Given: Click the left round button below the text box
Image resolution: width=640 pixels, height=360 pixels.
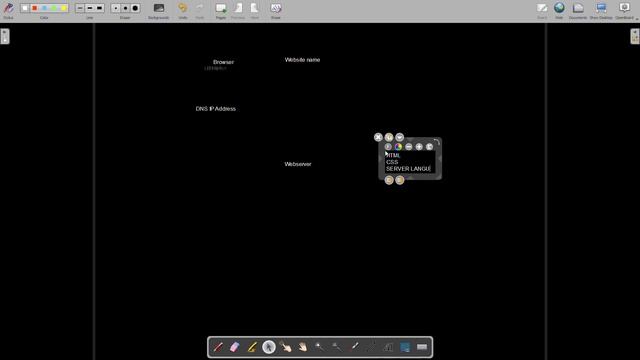Looking at the screenshot, I should coord(389,180).
